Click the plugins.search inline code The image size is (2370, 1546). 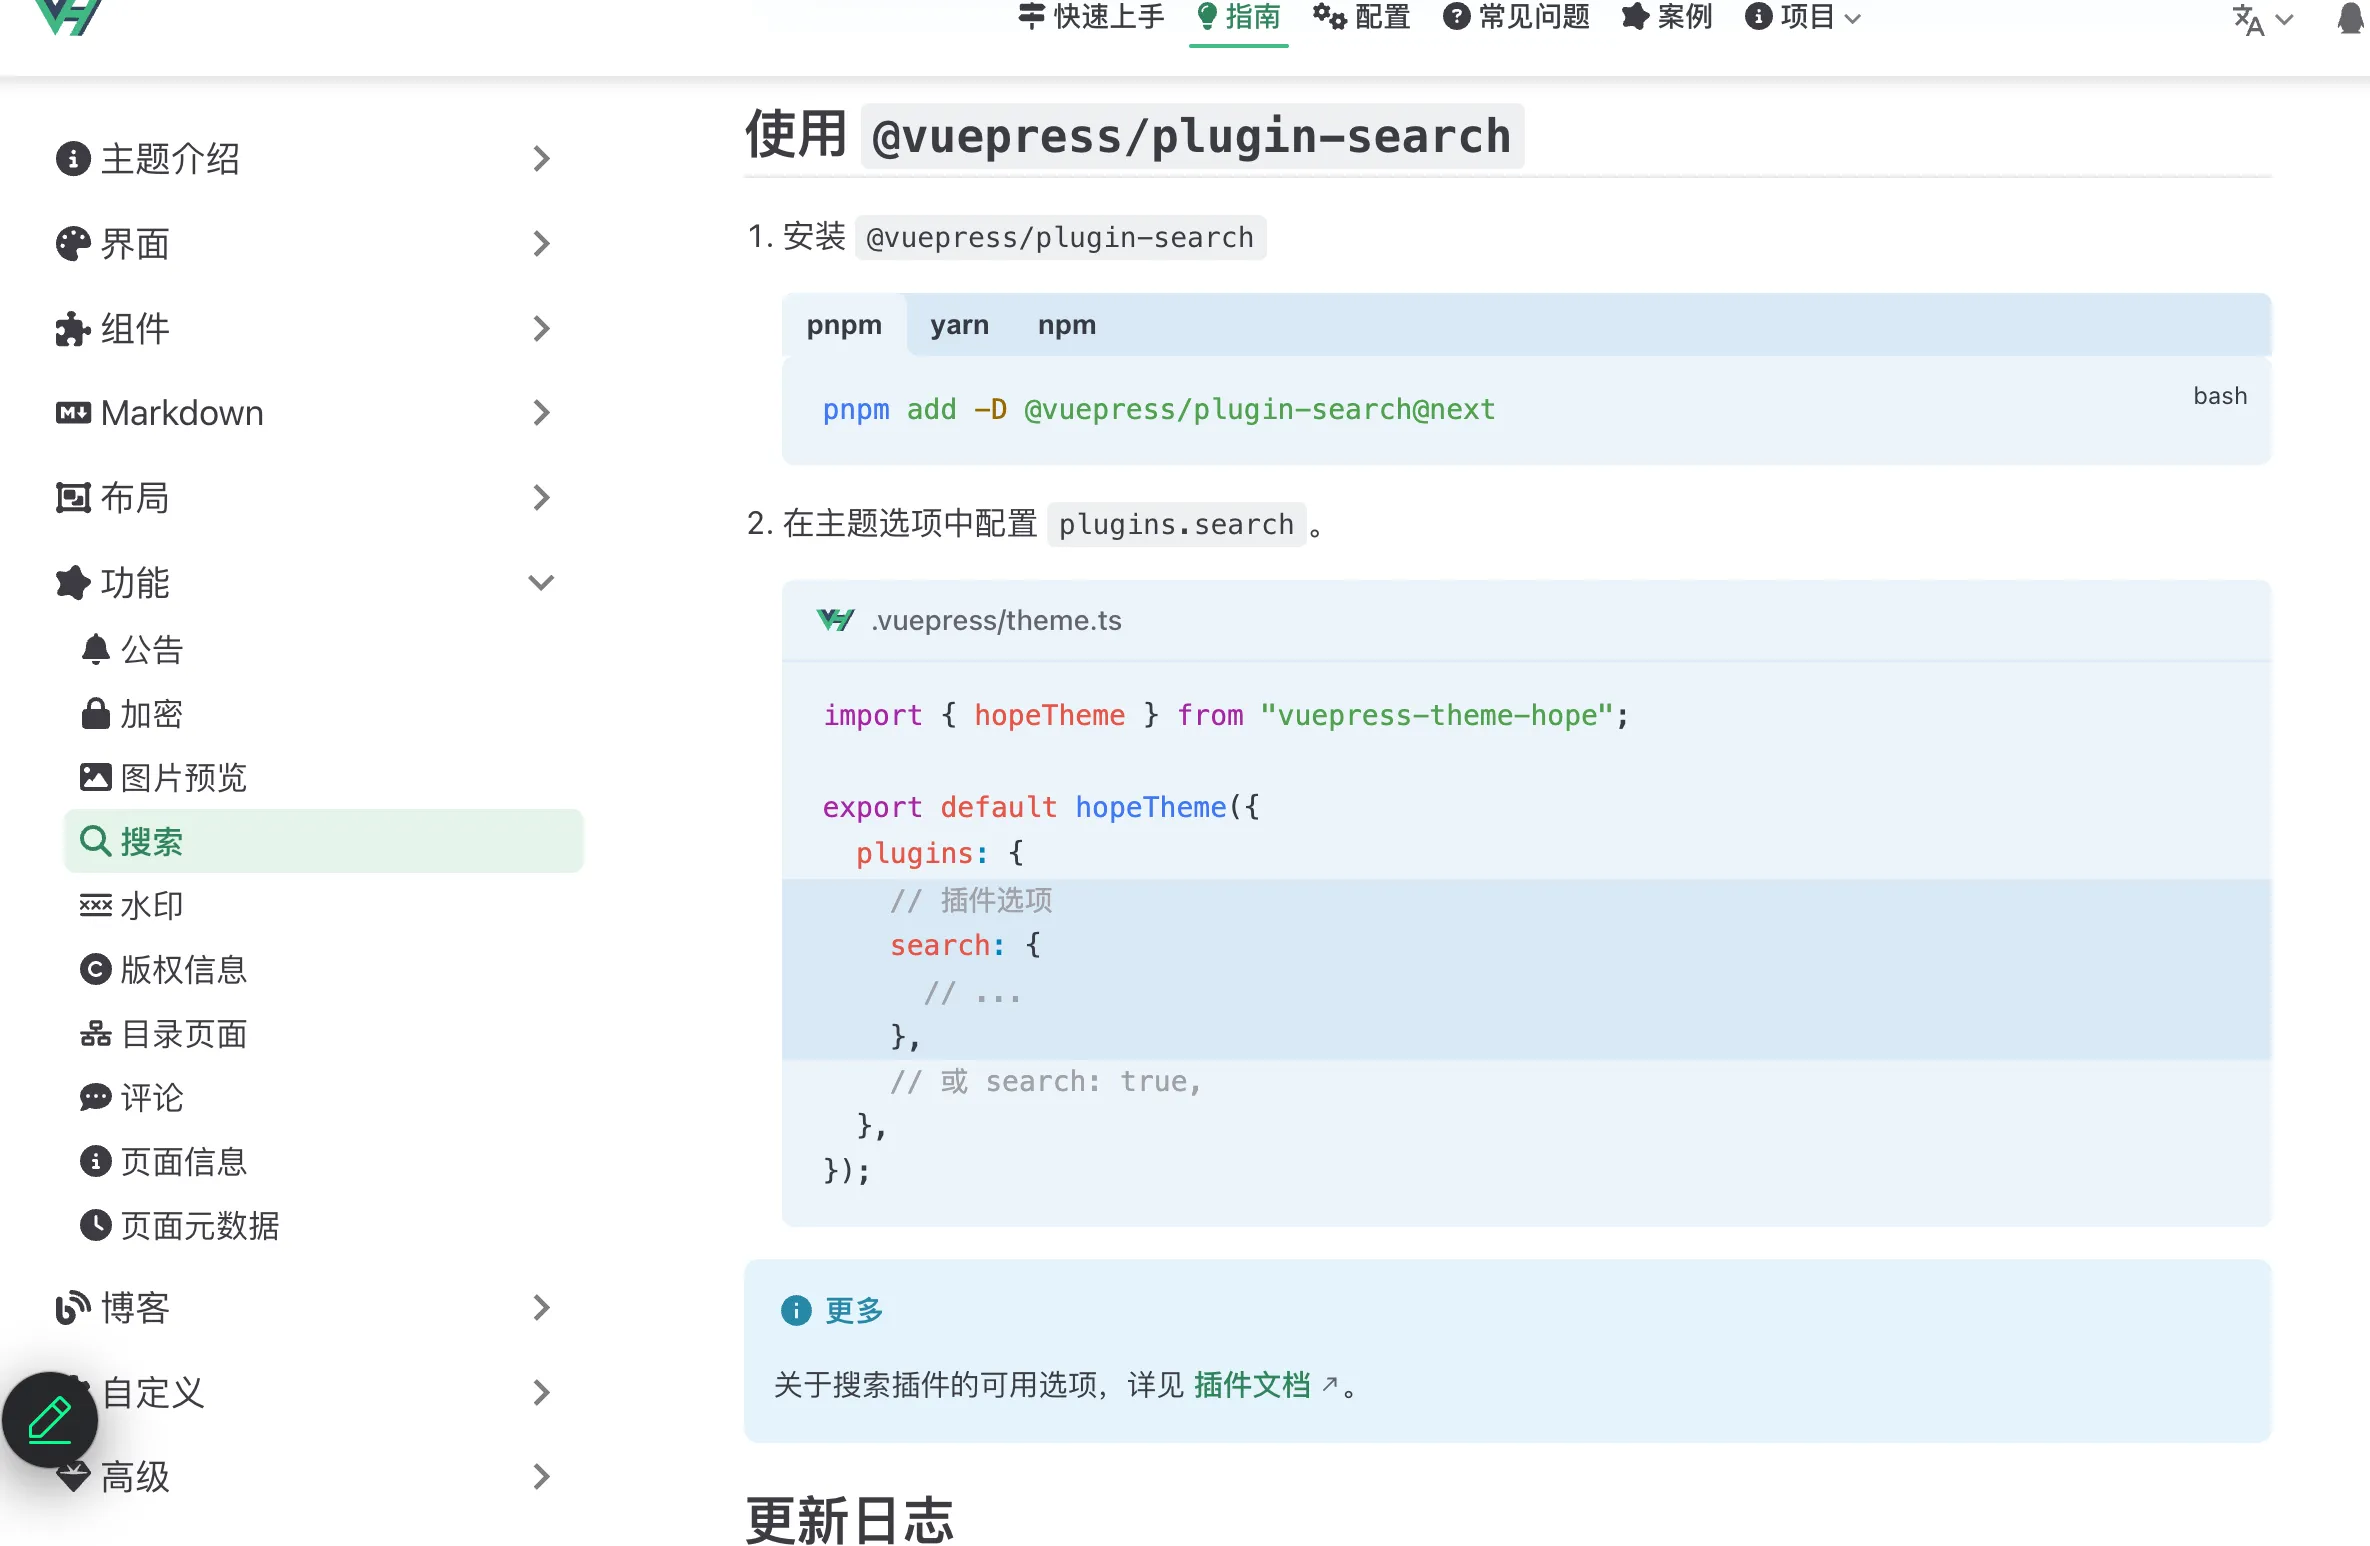[1176, 524]
